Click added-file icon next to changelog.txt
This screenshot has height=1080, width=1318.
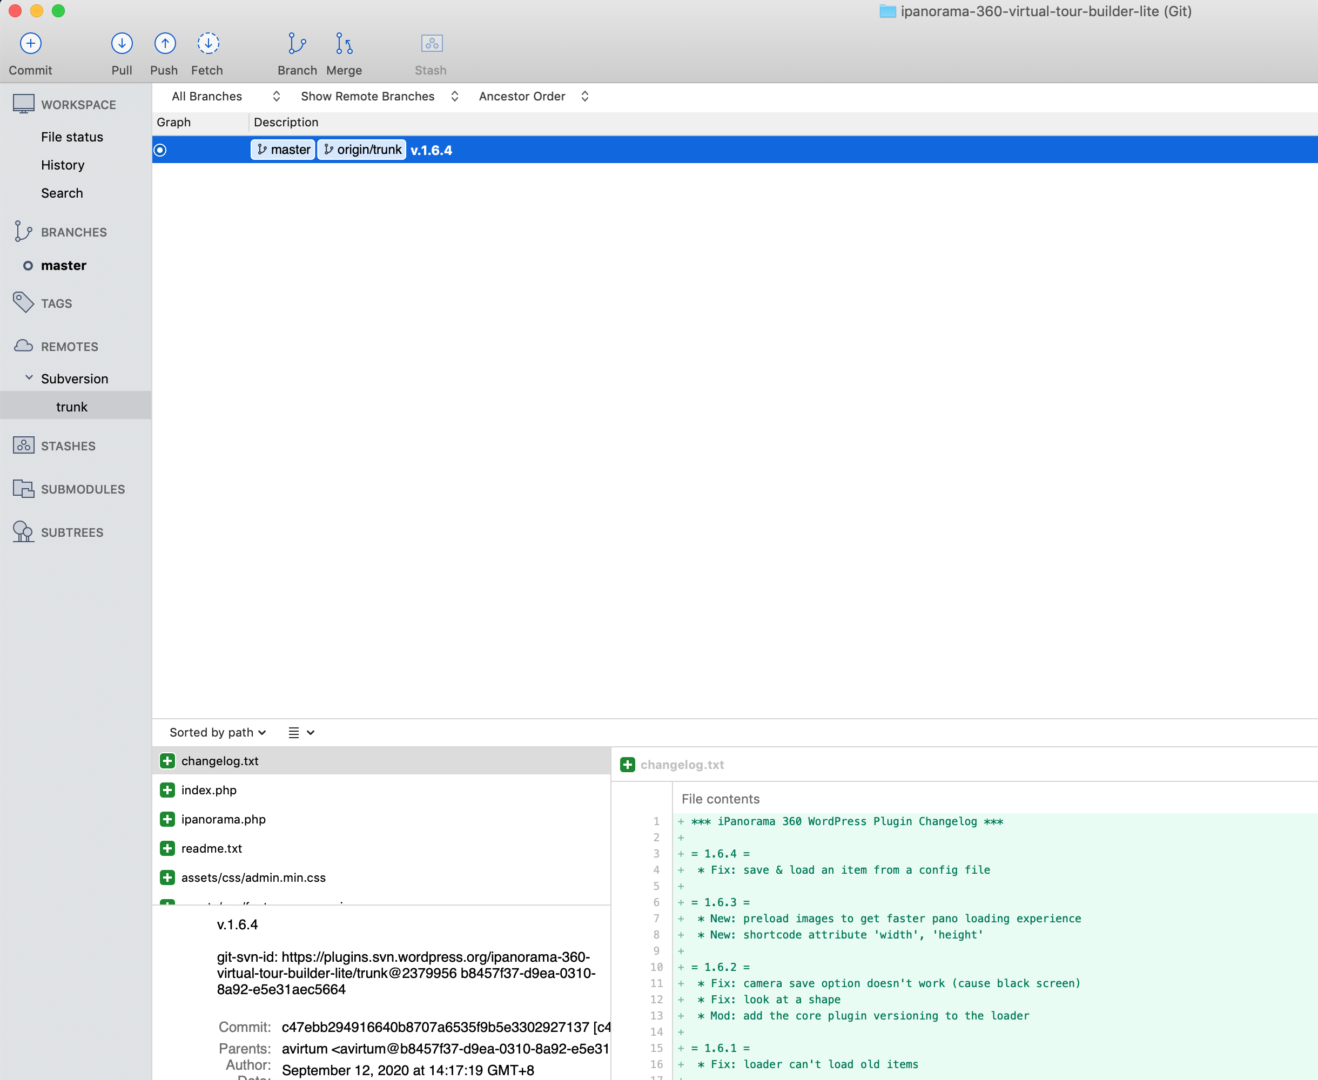[x=168, y=761]
